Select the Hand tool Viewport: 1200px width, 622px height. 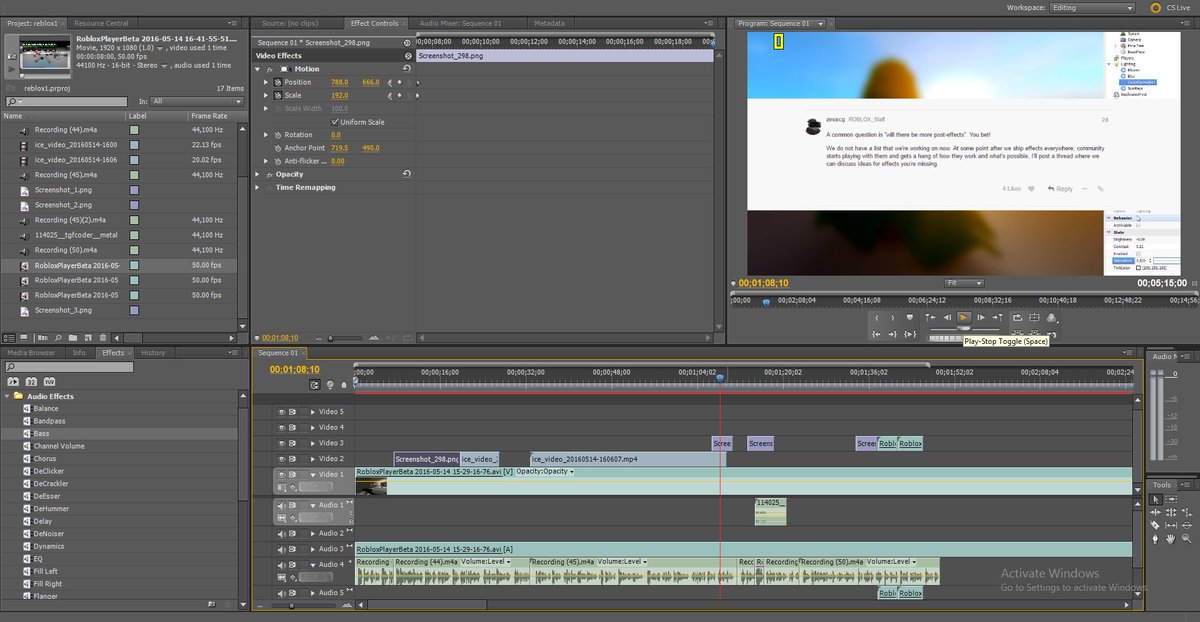[x=1171, y=539]
